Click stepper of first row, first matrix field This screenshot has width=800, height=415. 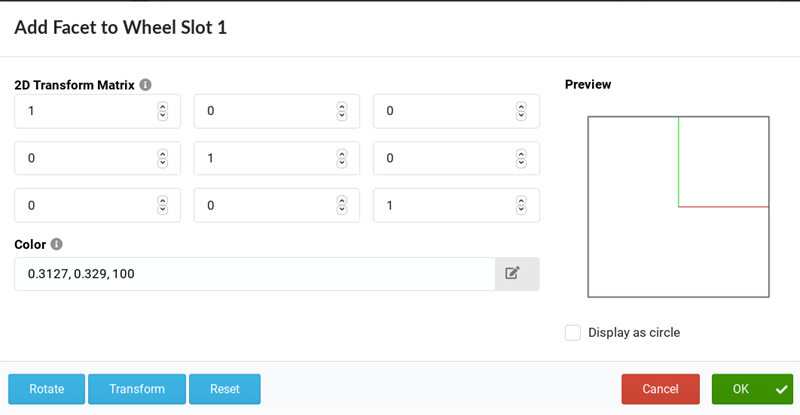[x=163, y=112]
